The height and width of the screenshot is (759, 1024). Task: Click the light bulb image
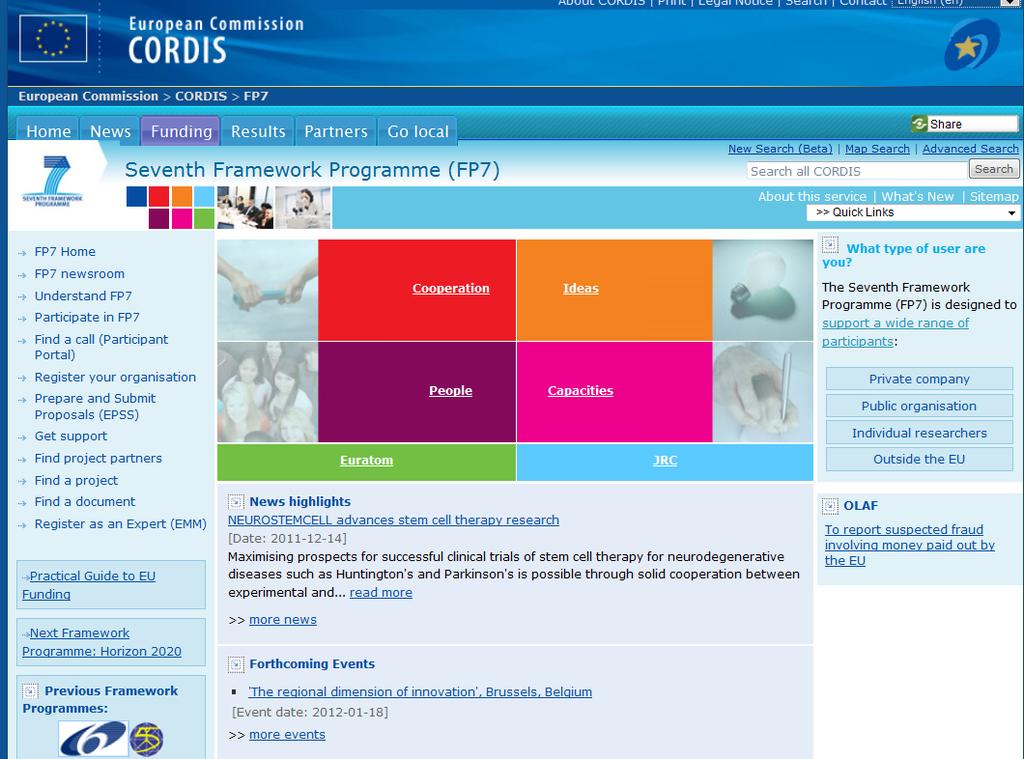pos(763,290)
